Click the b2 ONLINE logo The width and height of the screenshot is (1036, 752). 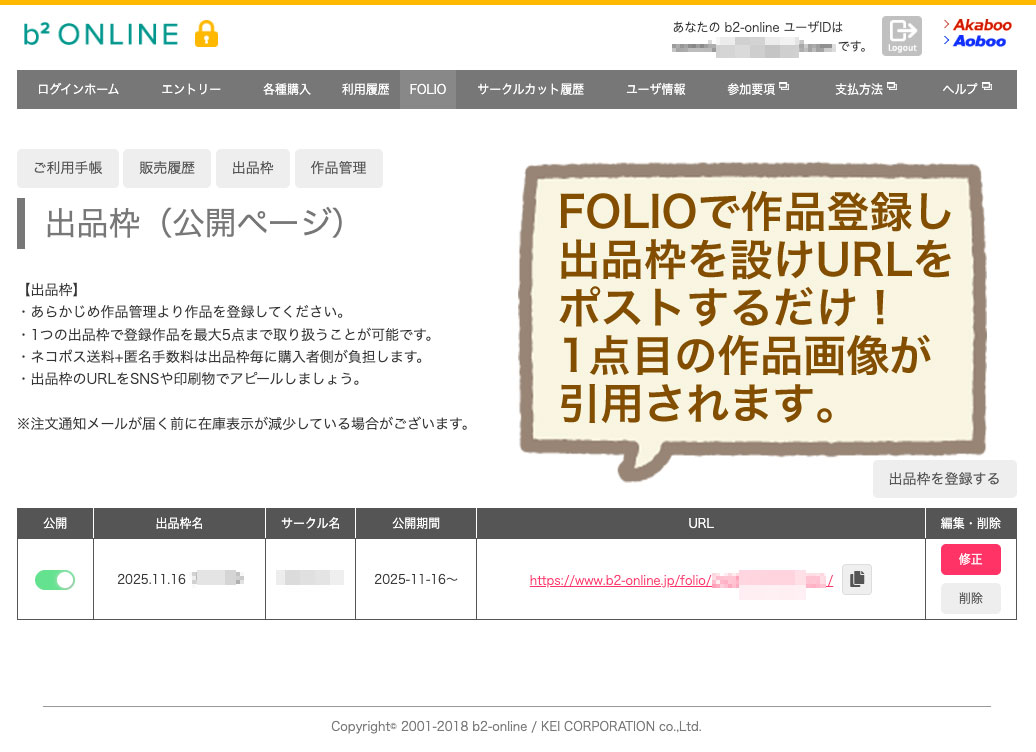coord(101,34)
